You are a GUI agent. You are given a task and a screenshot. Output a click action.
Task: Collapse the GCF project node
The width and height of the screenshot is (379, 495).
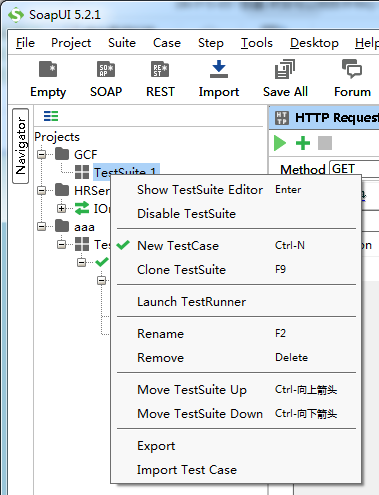42,154
